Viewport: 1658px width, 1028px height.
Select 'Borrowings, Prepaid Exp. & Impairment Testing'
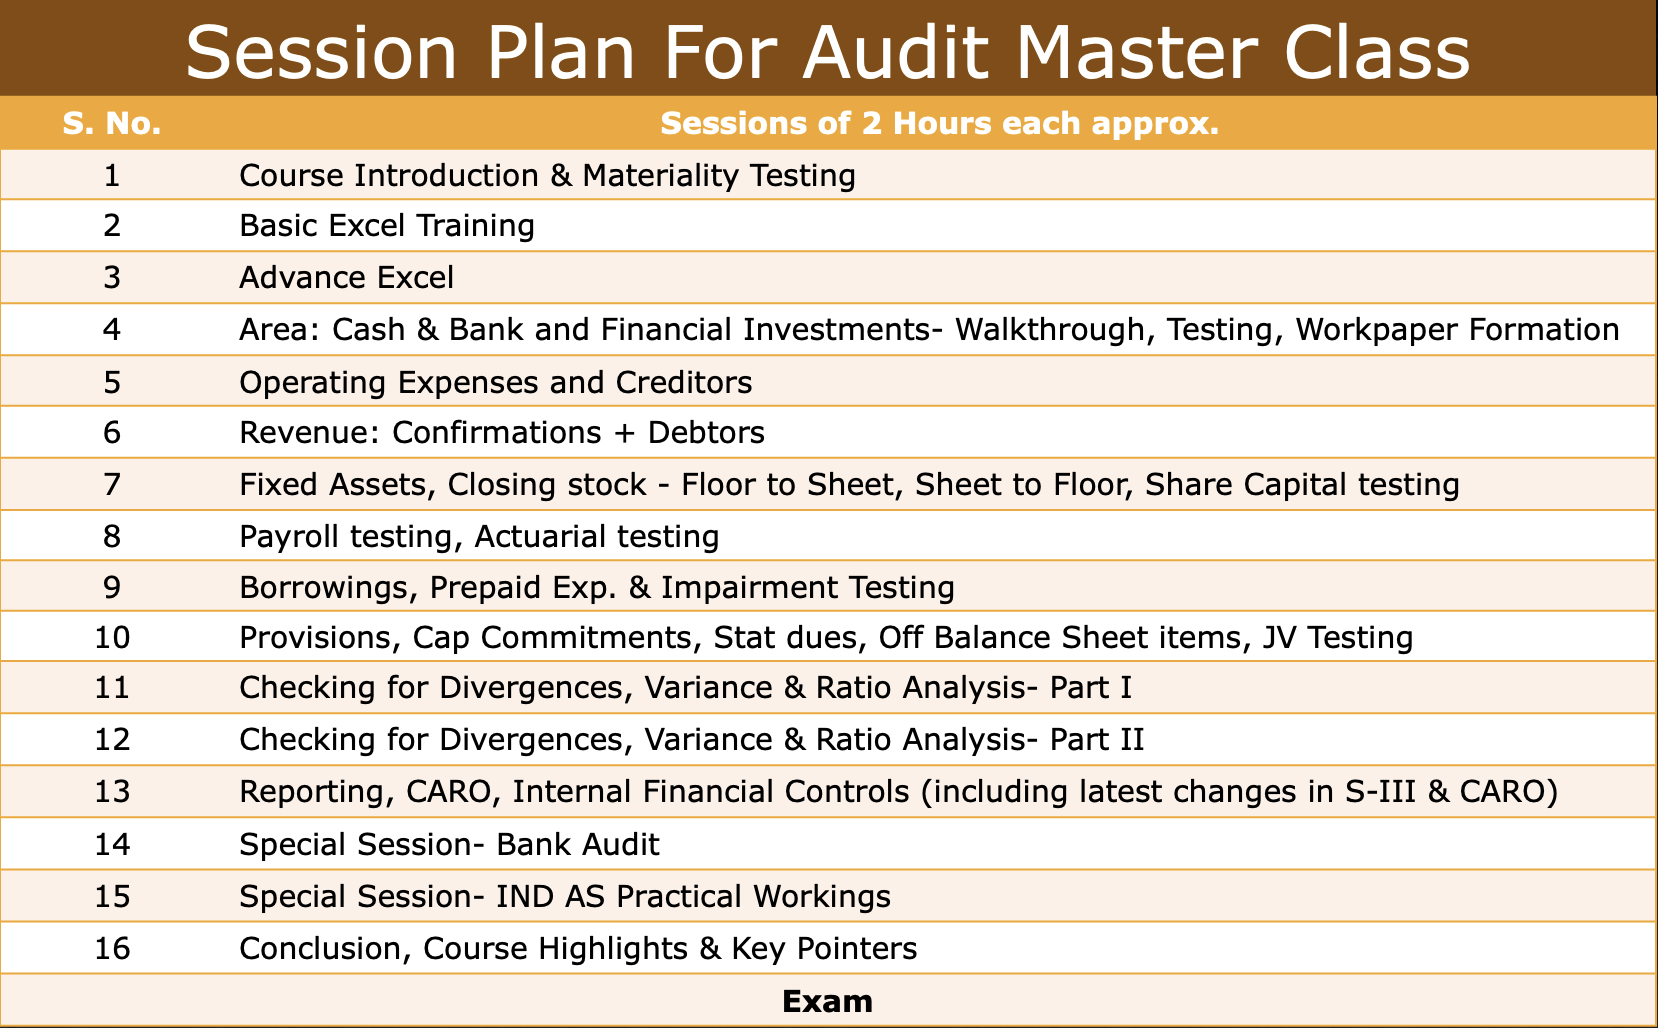597,587
